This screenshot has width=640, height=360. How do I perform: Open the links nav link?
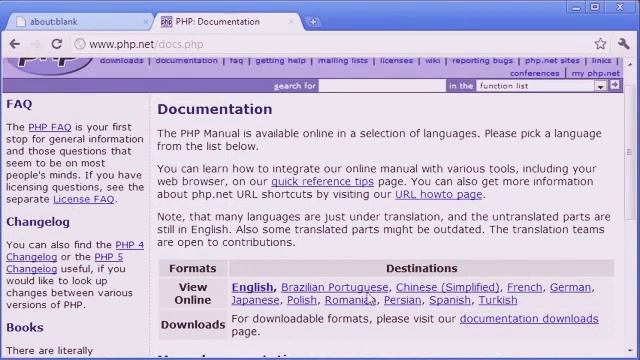(x=602, y=60)
